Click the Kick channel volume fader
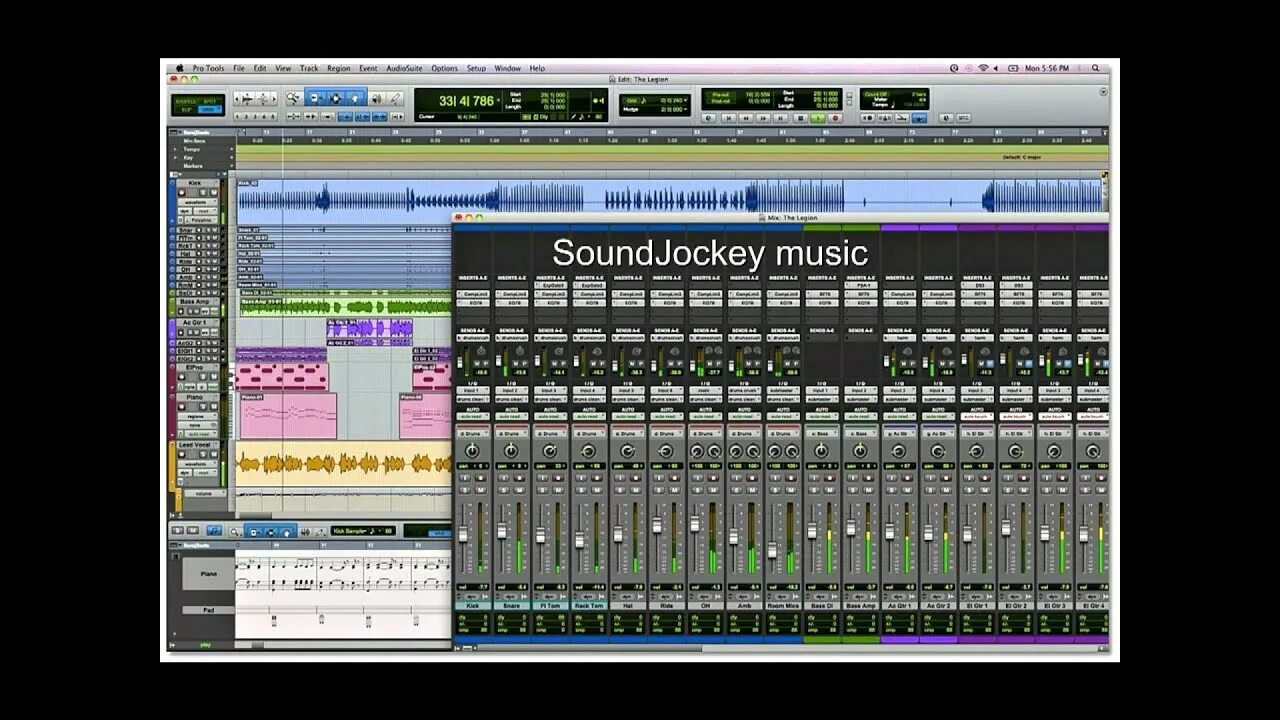This screenshot has height=720, width=1280. click(x=463, y=535)
